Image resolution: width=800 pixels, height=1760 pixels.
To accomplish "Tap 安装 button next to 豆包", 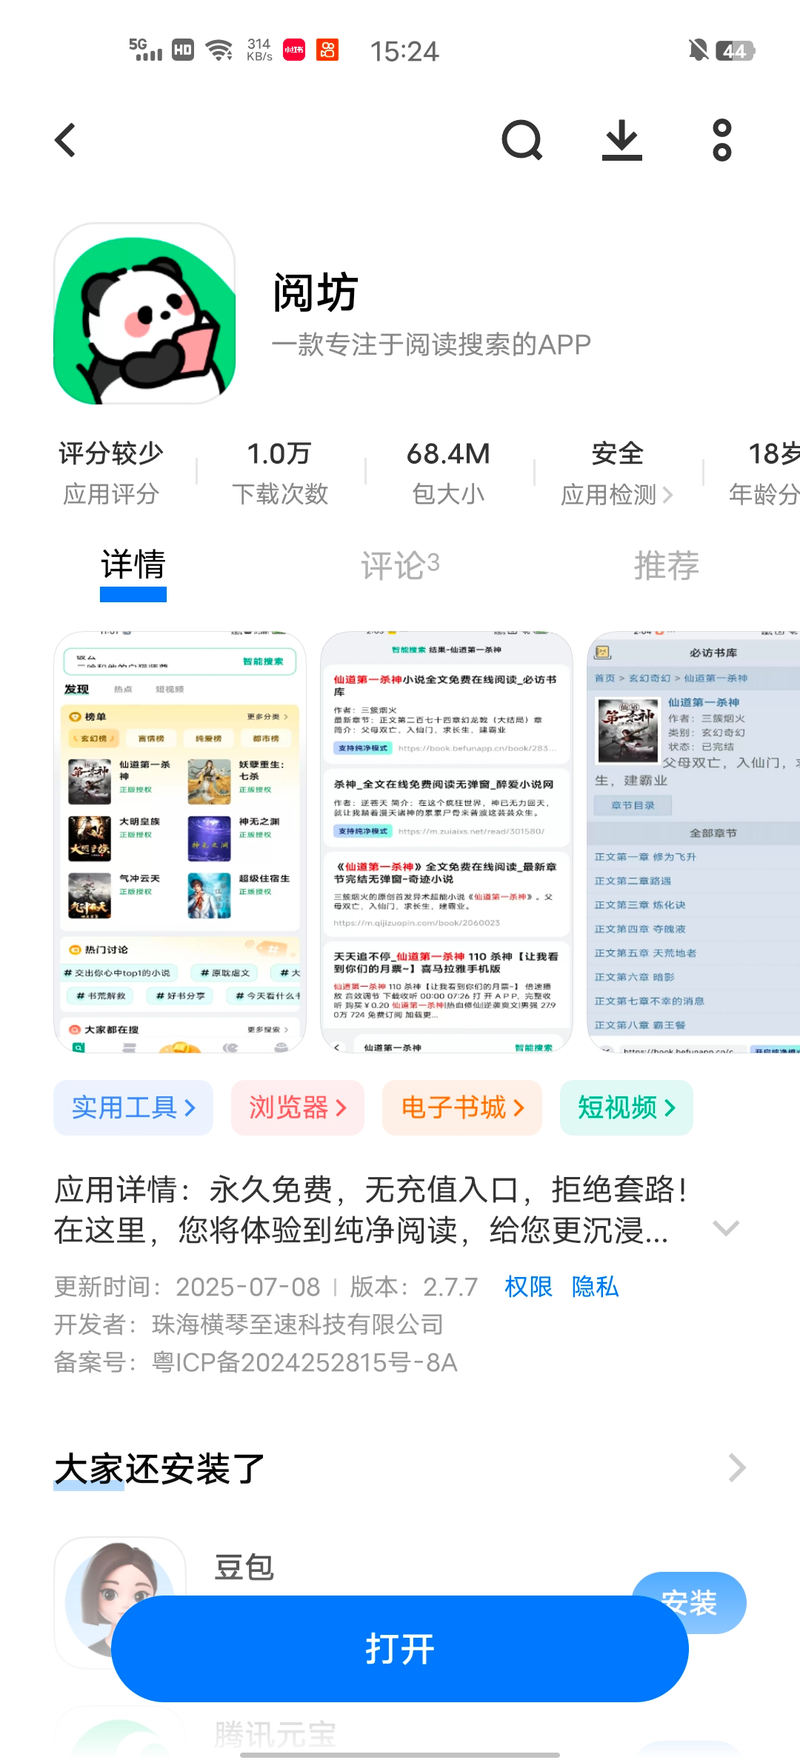I will pos(689,1603).
